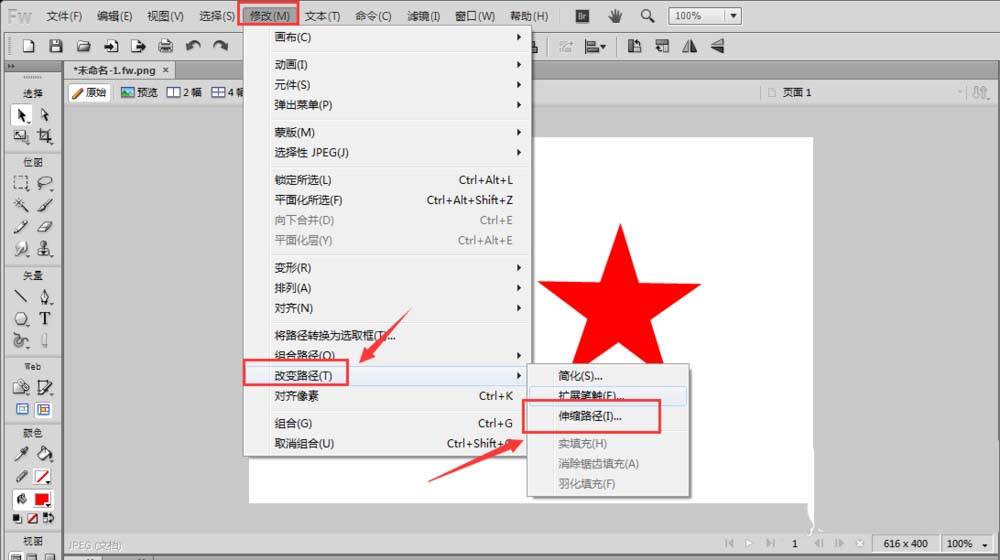Open the status bar 100% zoom dropdown
The width and height of the screenshot is (1000, 560).
(x=986, y=543)
